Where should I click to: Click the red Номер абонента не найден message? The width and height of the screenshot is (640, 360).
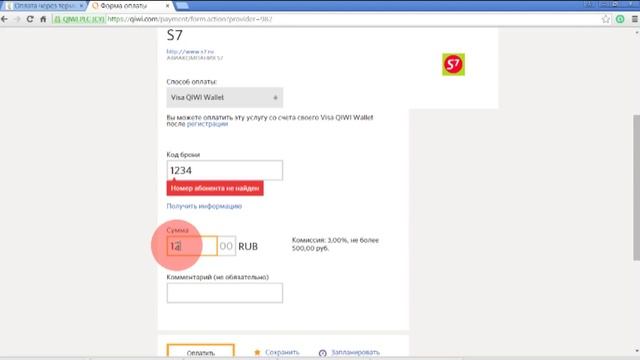pyautogui.click(x=215, y=188)
